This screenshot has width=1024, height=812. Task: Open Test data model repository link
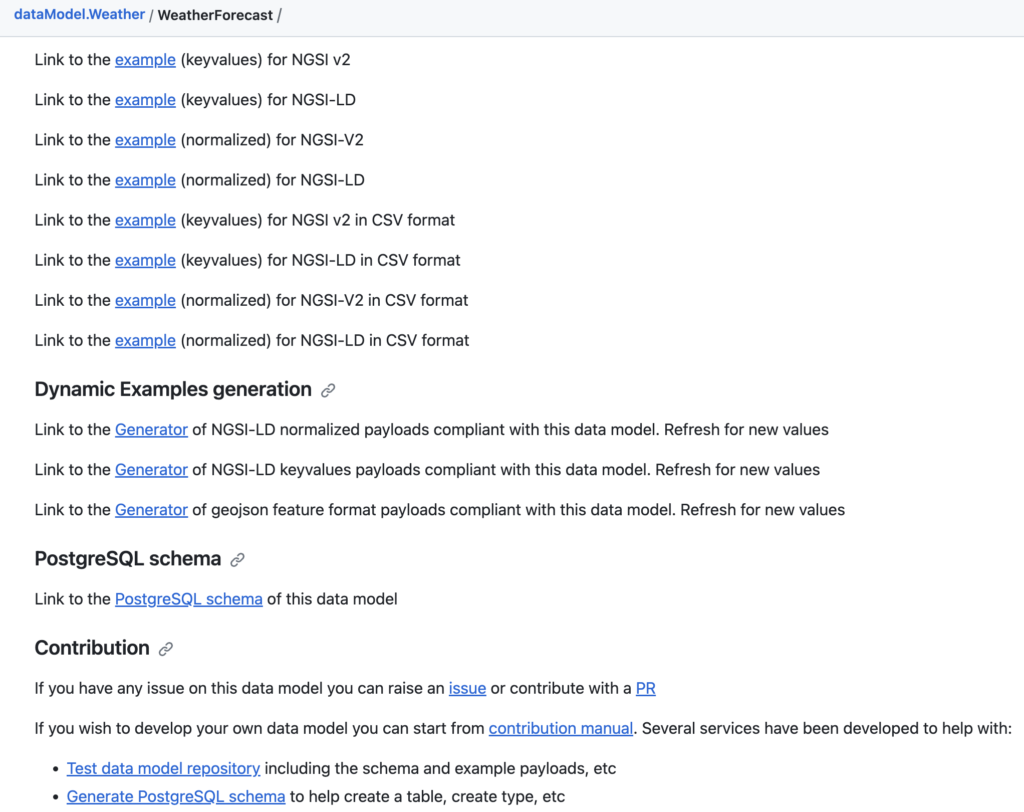(x=163, y=768)
